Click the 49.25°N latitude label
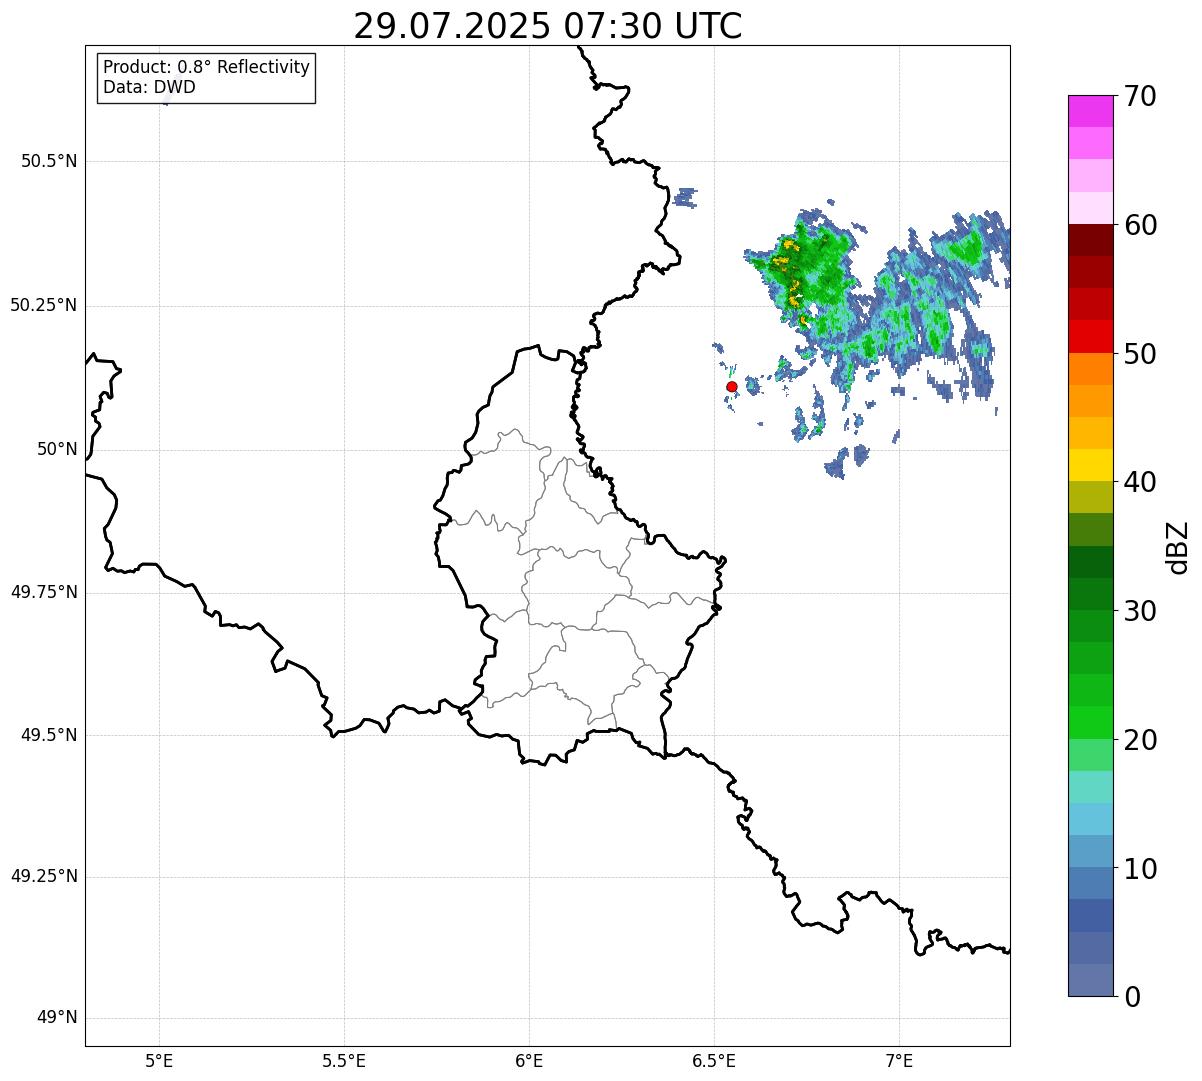 tap(43, 877)
